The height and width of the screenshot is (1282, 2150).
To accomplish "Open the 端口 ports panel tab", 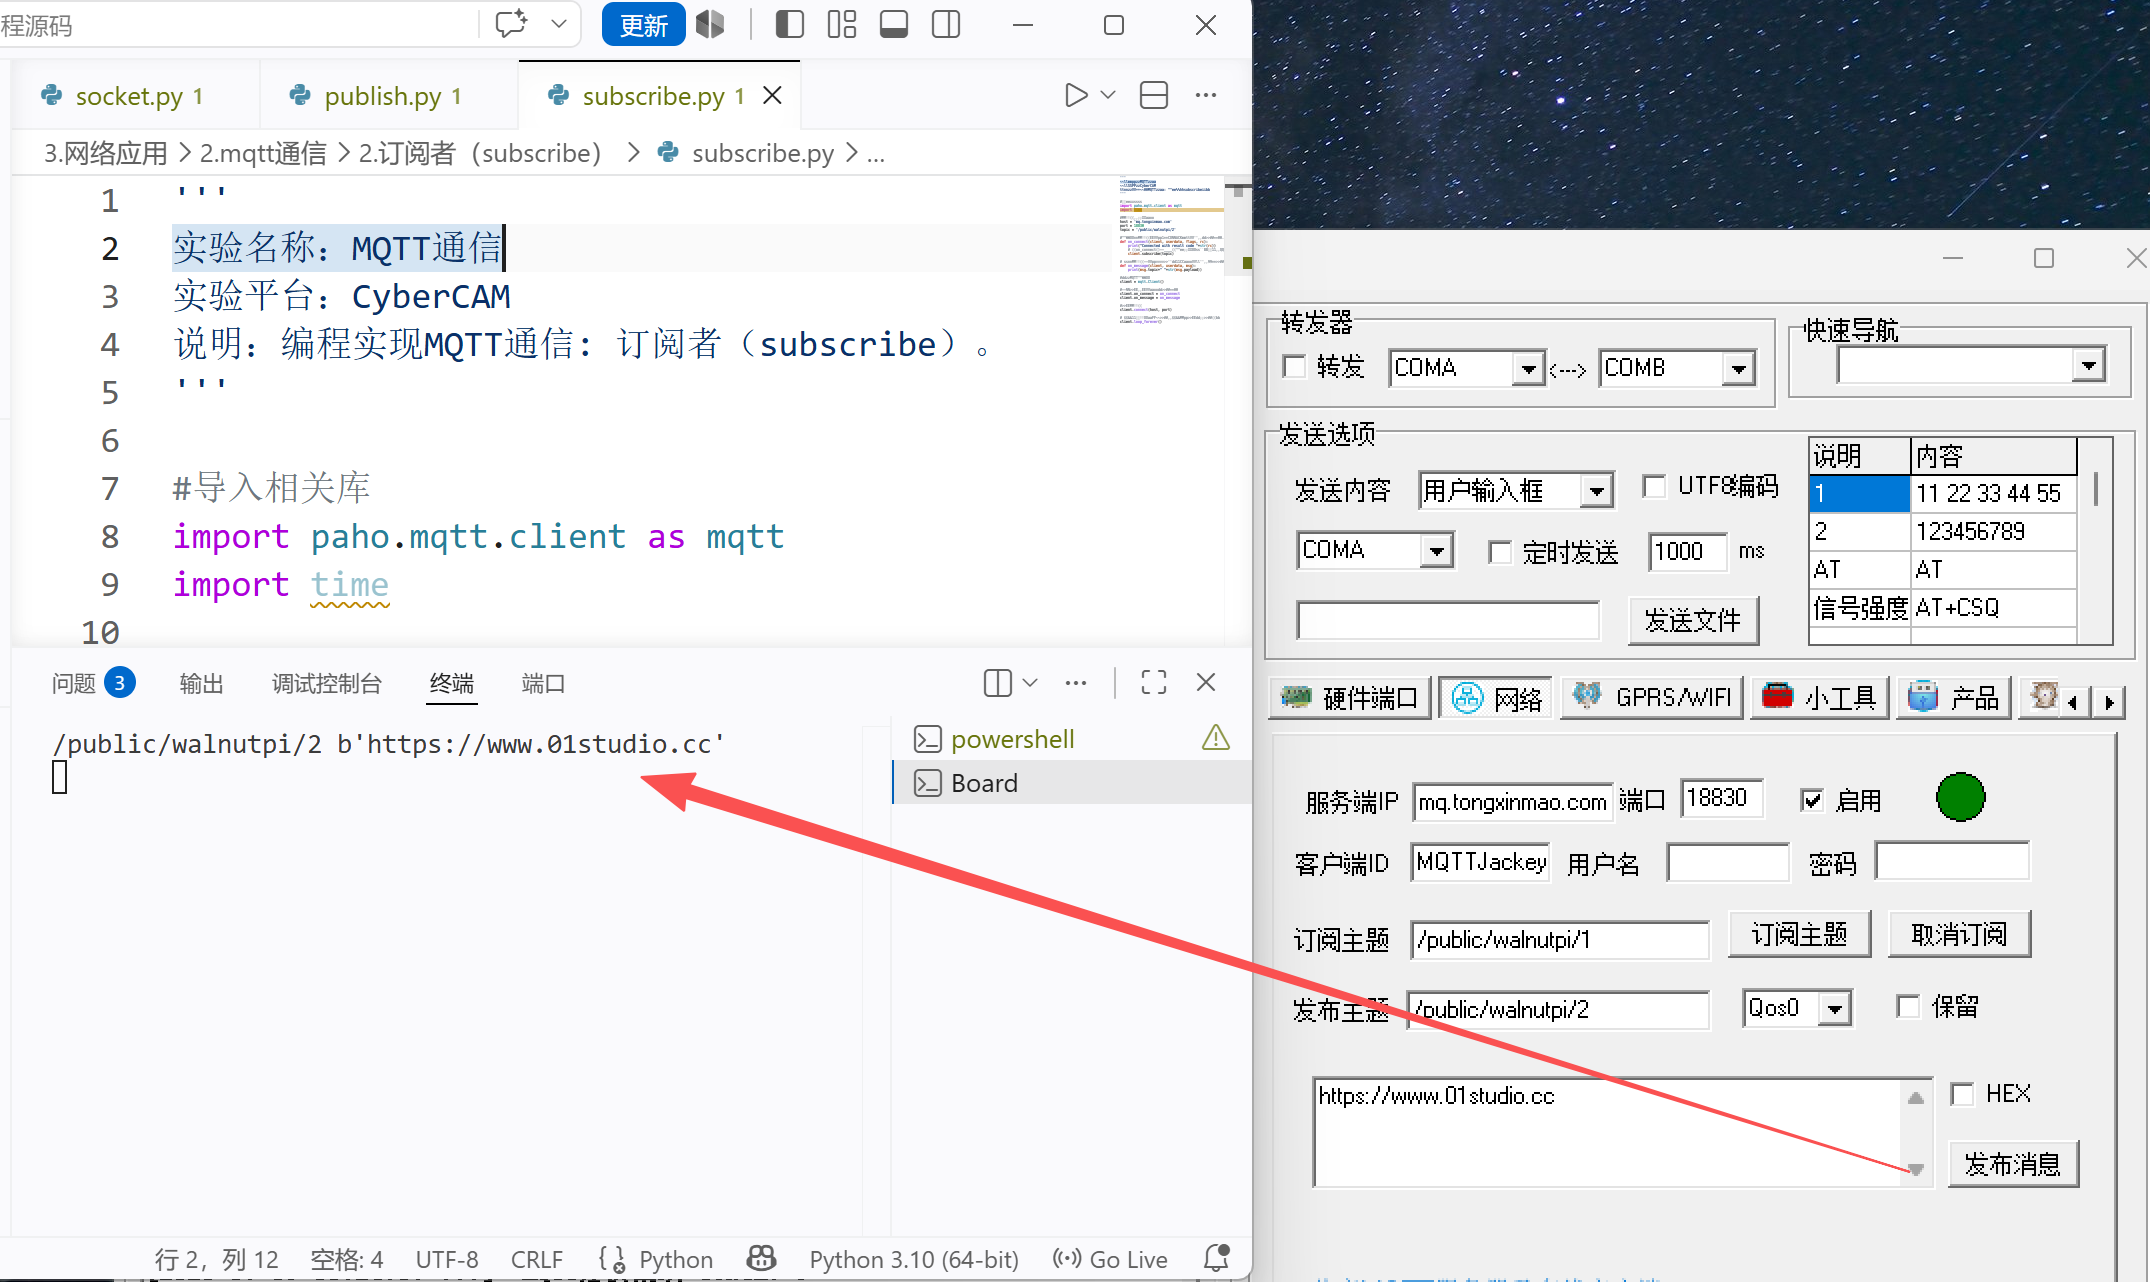I will [x=543, y=683].
